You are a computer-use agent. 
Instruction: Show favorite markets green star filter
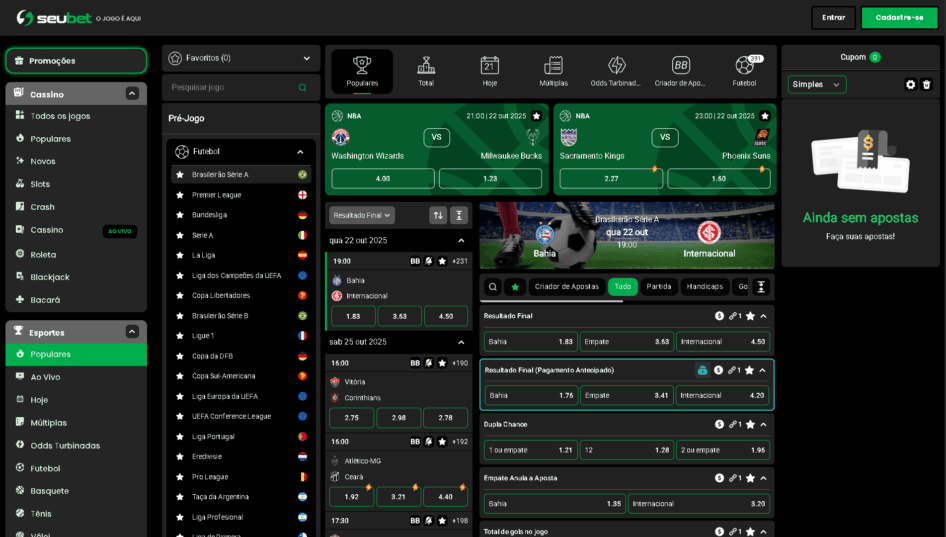(515, 287)
